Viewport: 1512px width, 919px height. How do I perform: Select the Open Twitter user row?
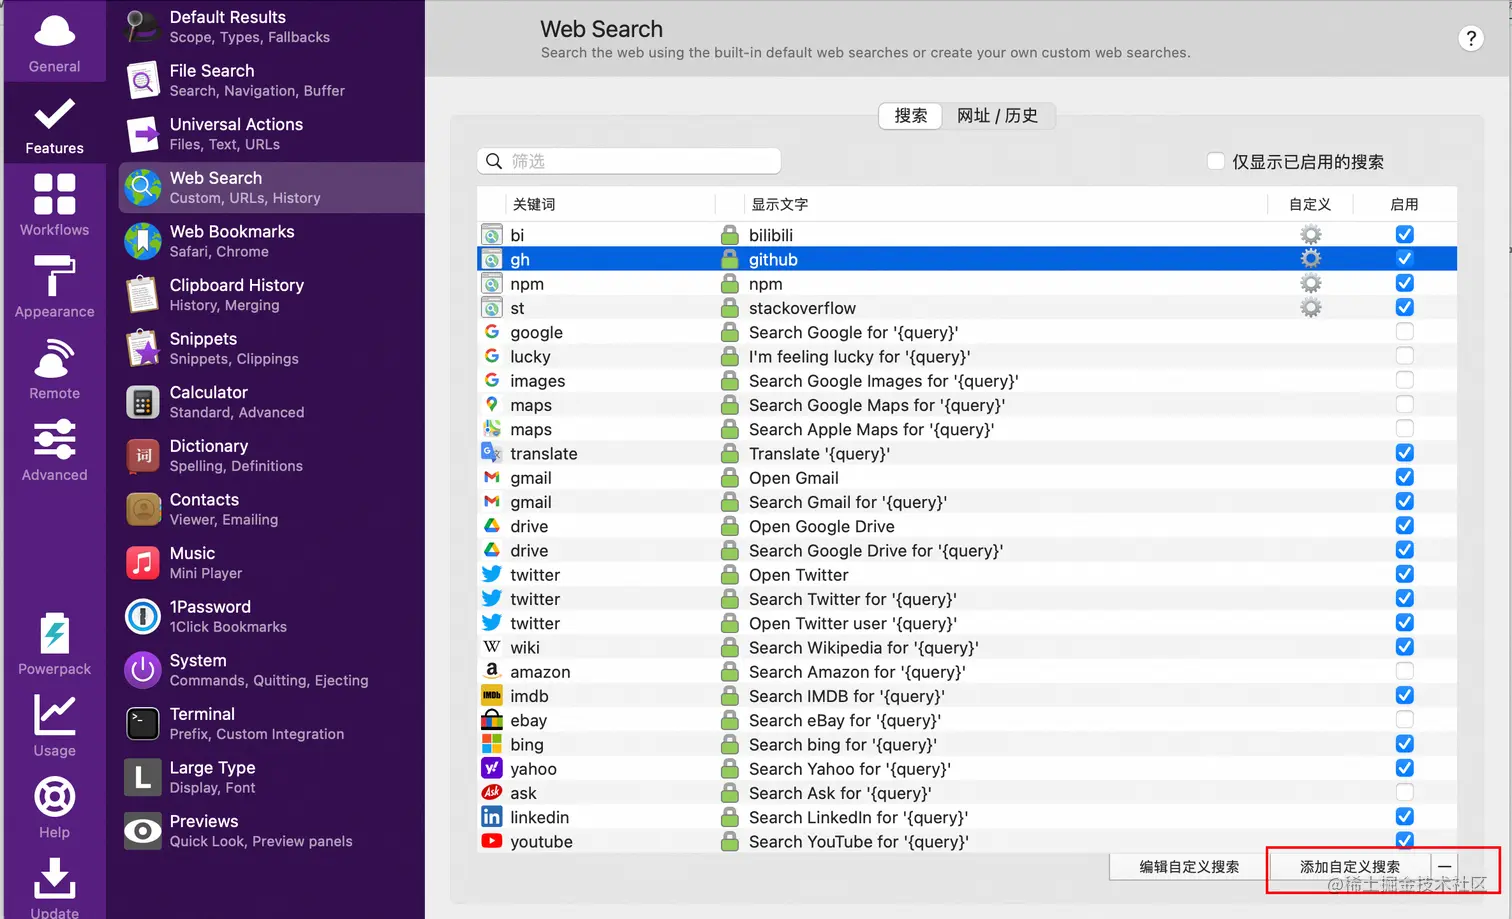pyautogui.click(x=967, y=623)
